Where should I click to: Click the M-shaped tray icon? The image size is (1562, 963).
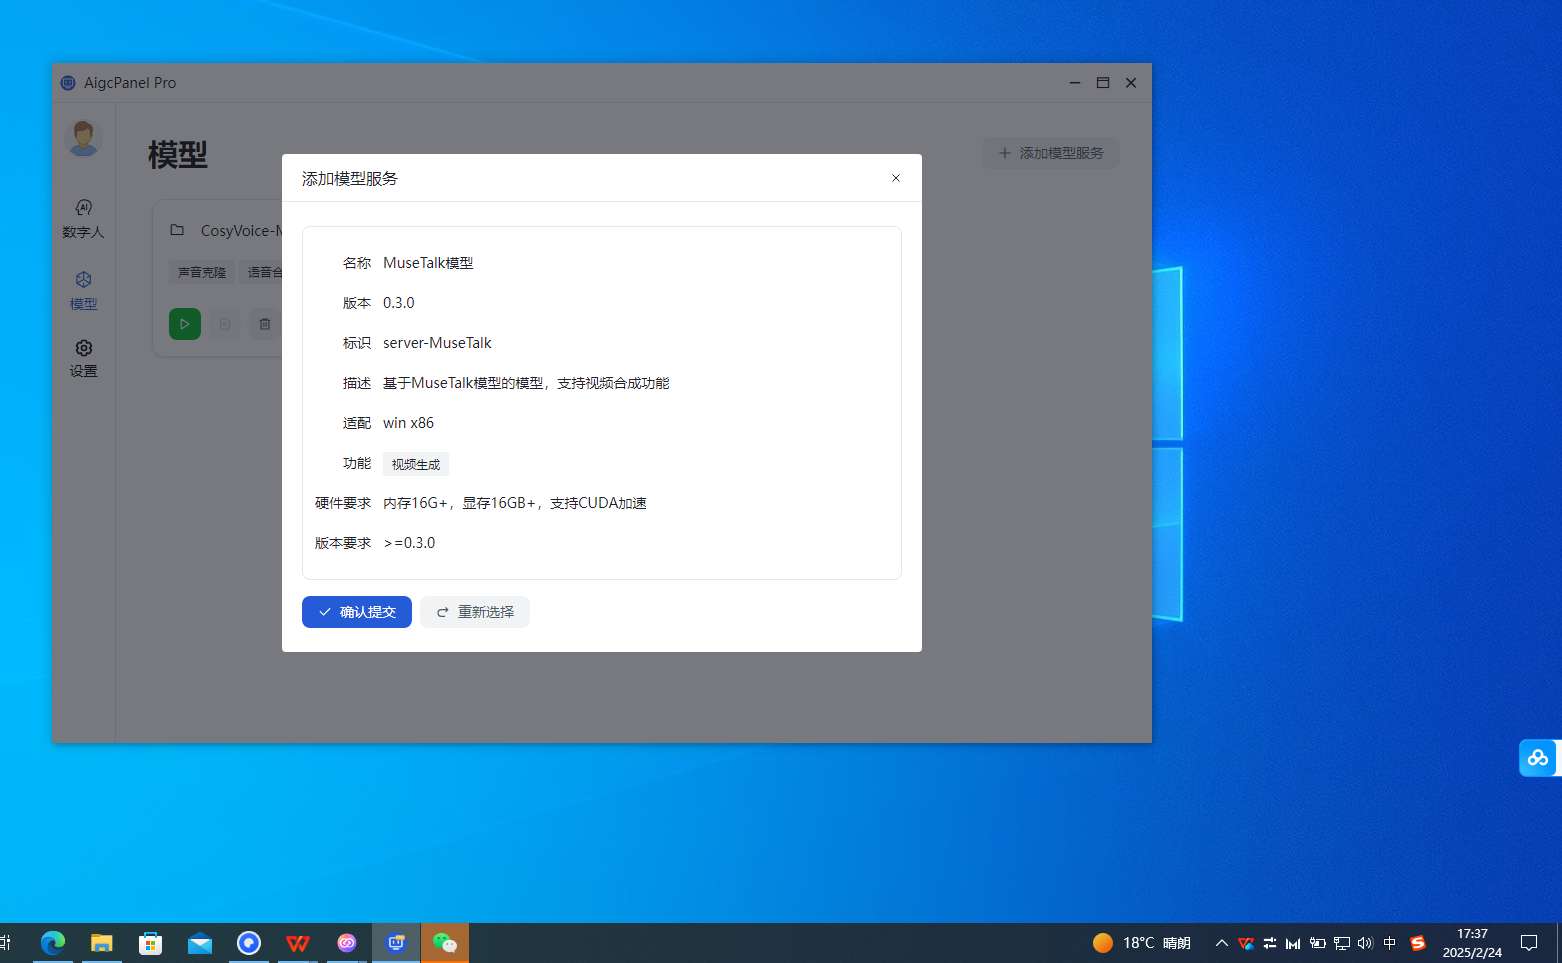coord(1293,943)
